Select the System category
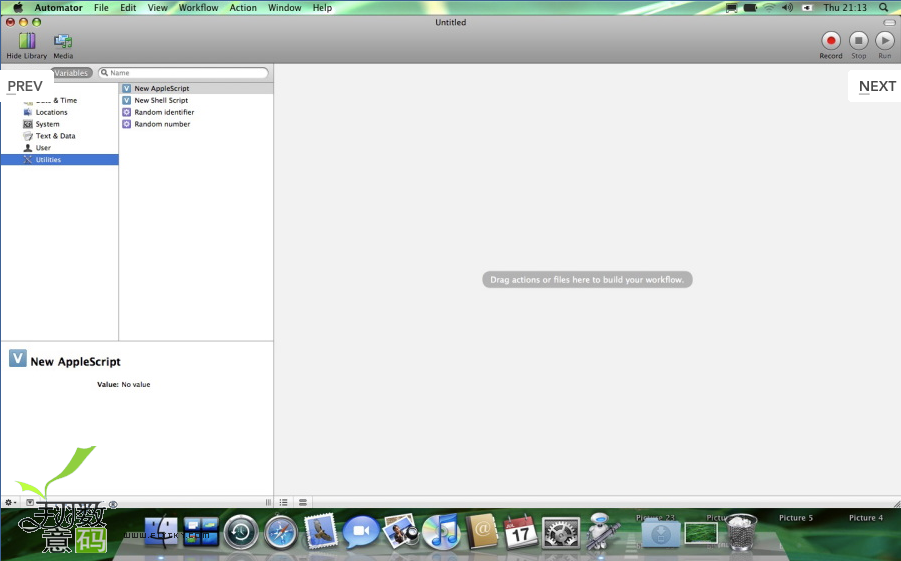 [60, 124]
